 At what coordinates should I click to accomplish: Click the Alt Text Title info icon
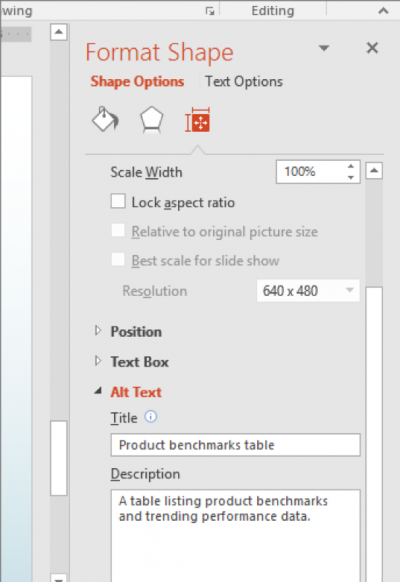151,416
